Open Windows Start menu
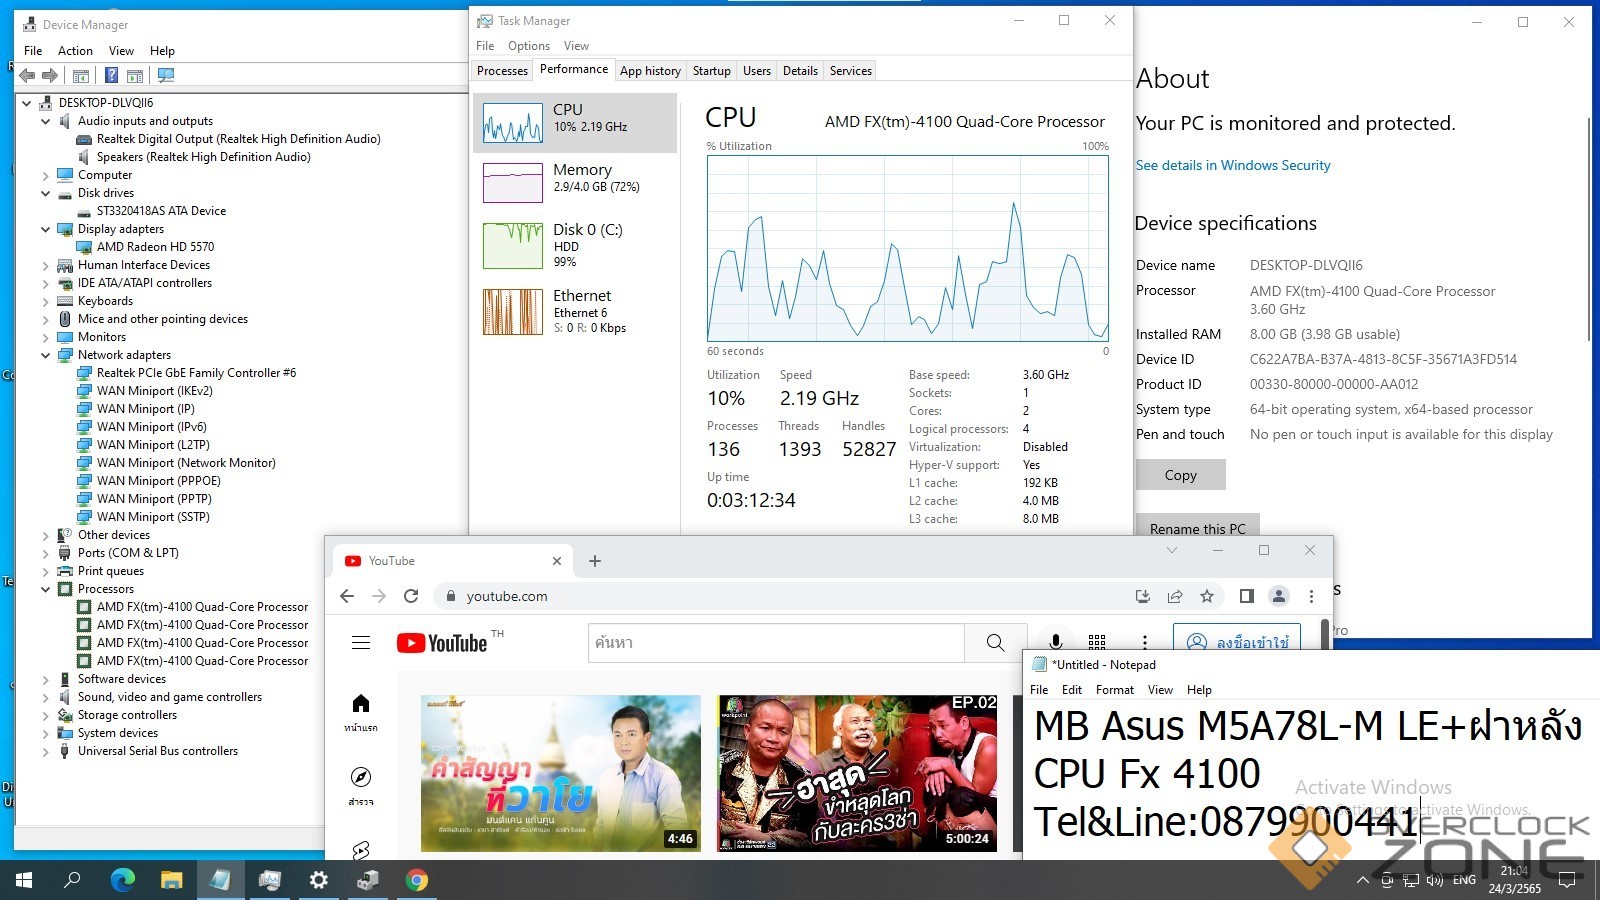The image size is (1600, 900). tap(24, 880)
